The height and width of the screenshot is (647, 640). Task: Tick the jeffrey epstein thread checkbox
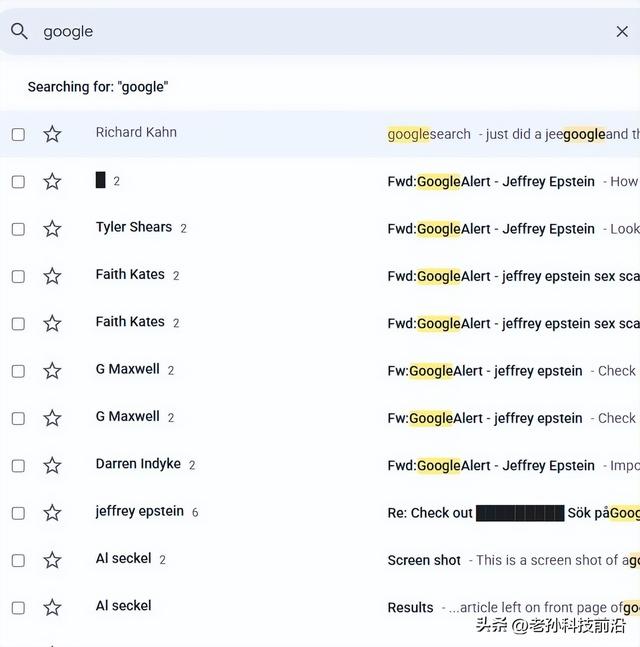pos(18,514)
